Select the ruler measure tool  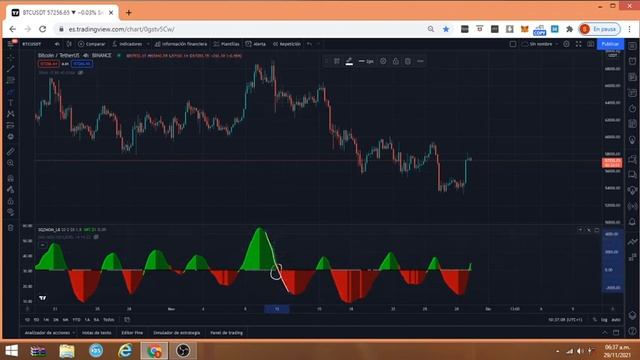point(11,151)
